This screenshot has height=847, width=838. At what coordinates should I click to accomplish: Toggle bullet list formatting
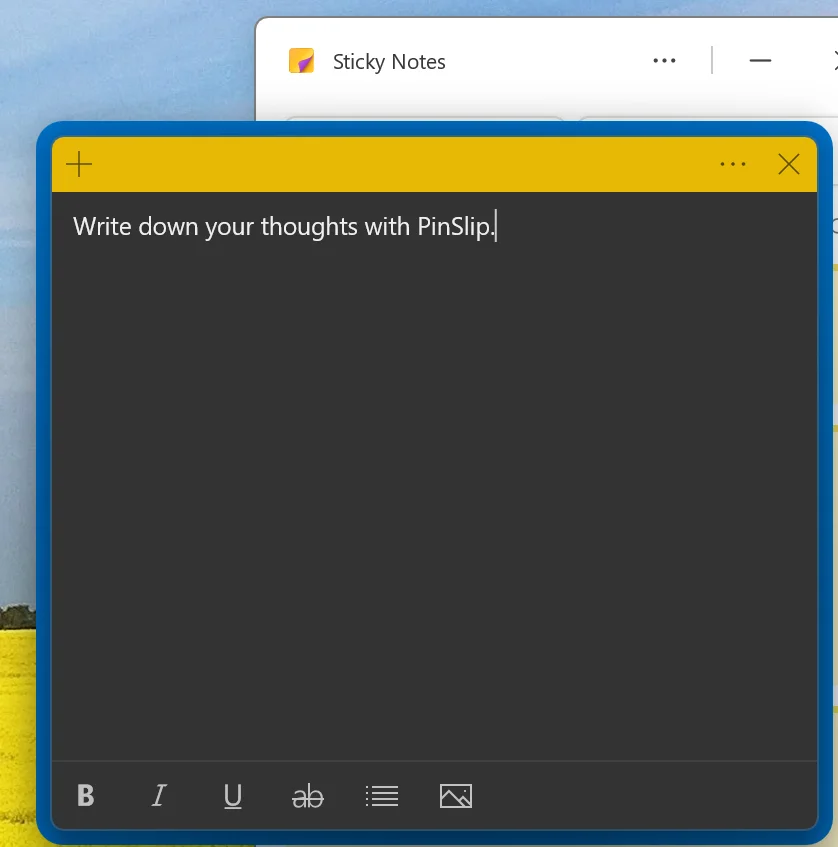382,796
